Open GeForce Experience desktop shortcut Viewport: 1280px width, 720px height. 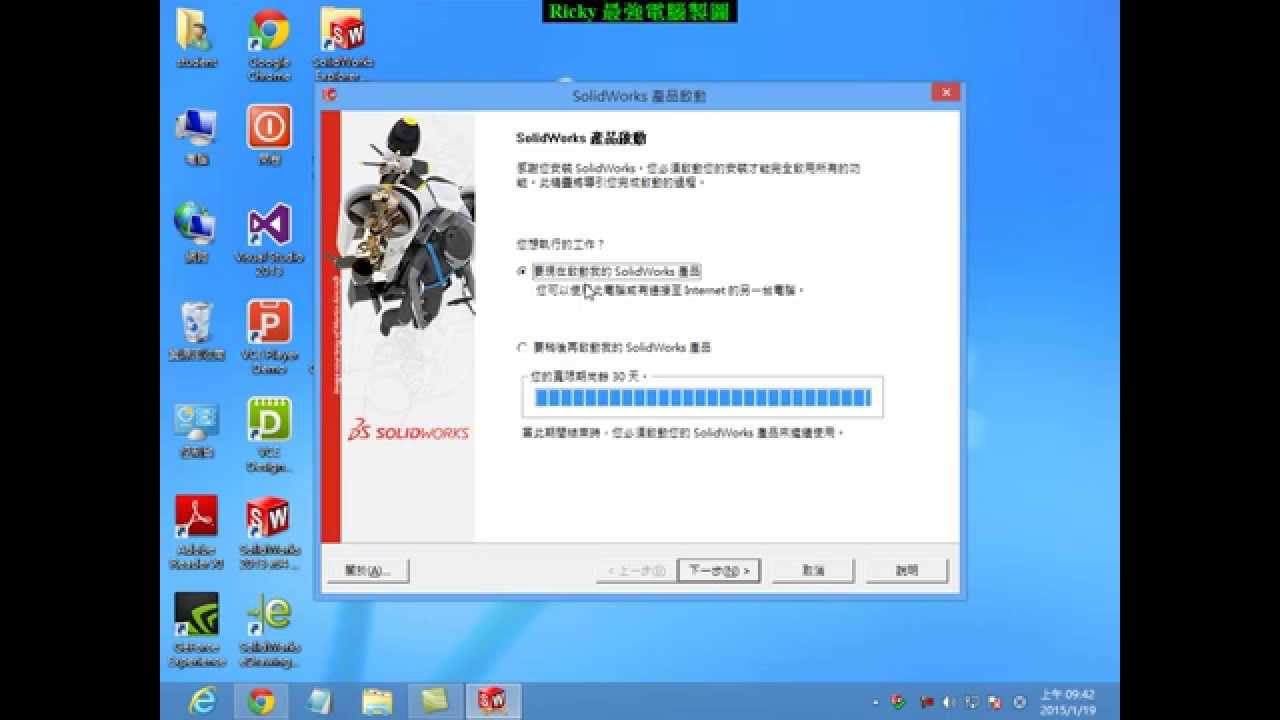pos(196,630)
